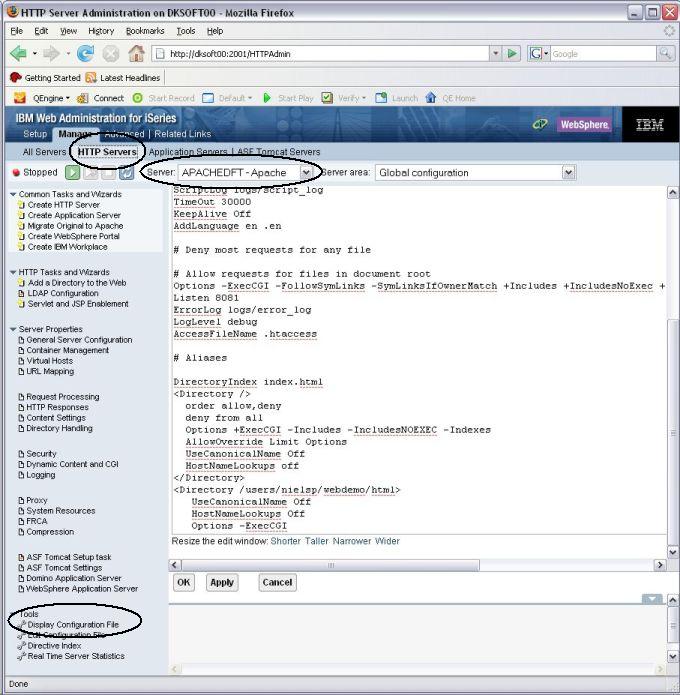Open Virtual Hosts link
680x695 pixels.
[x=50, y=361]
